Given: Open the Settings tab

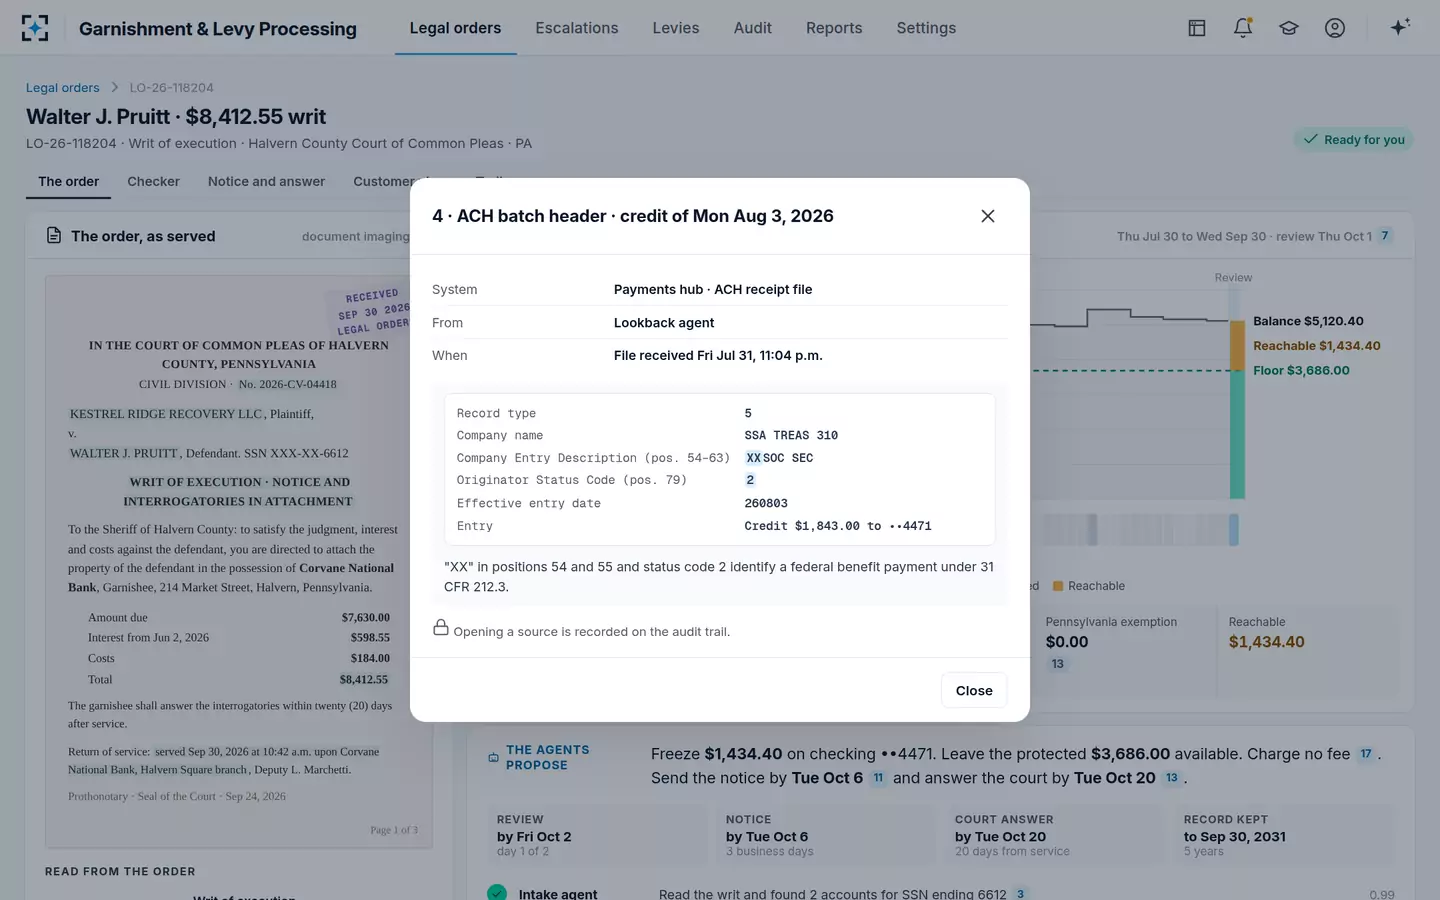Looking at the screenshot, I should 926,28.
